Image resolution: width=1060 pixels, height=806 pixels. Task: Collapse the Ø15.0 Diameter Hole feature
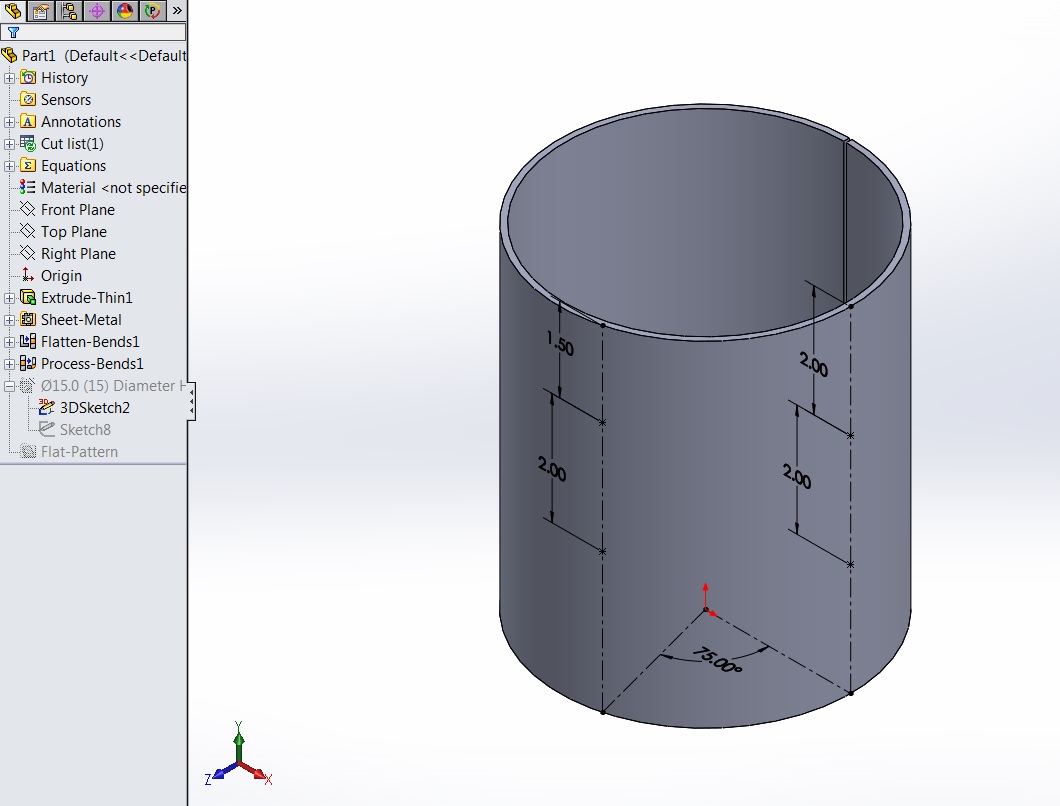pos(10,386)
